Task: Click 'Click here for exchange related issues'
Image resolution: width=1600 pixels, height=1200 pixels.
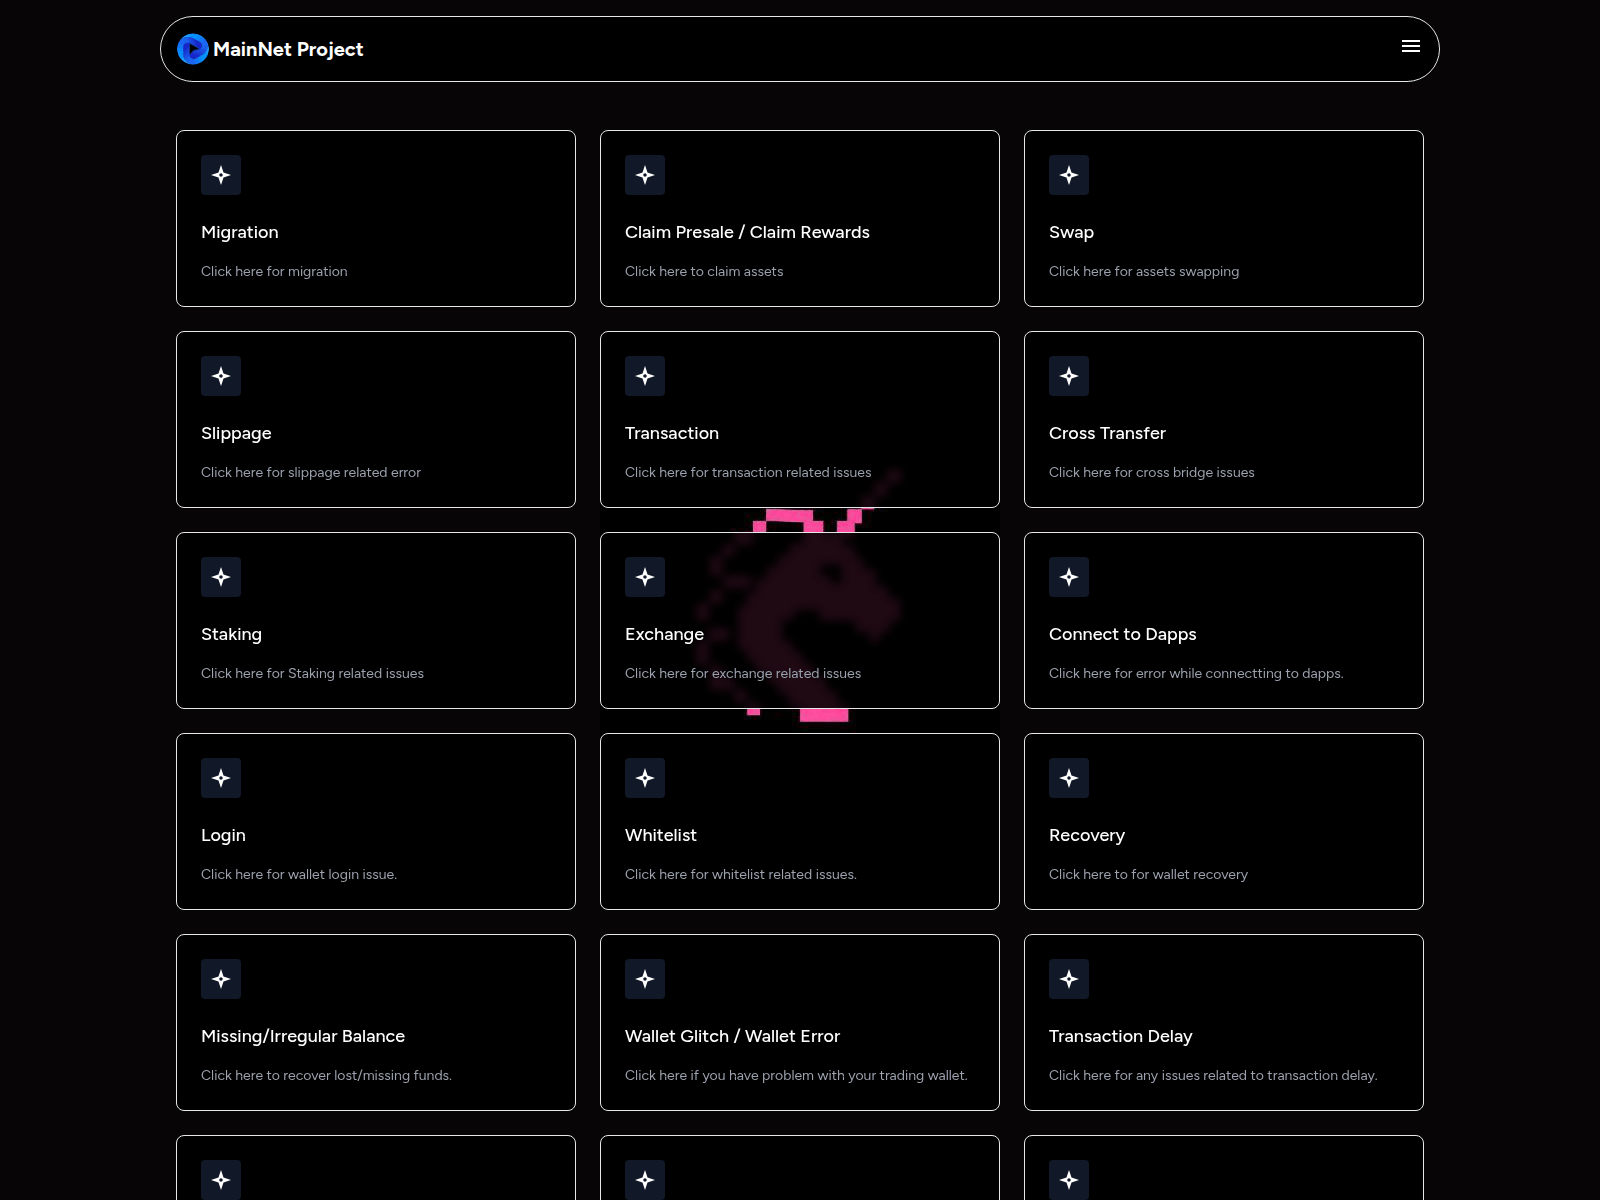Action: point(743,673)
